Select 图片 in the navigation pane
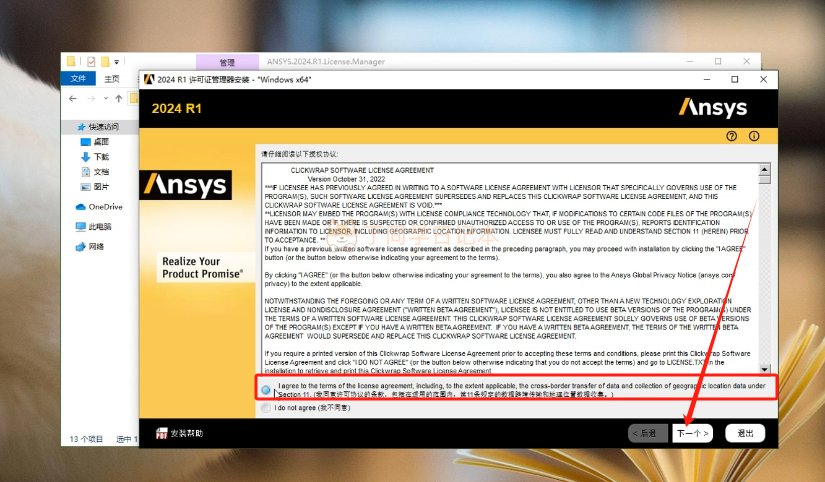Image resolution: width=825 pixels, height=482 pixels. coord(95,187)
